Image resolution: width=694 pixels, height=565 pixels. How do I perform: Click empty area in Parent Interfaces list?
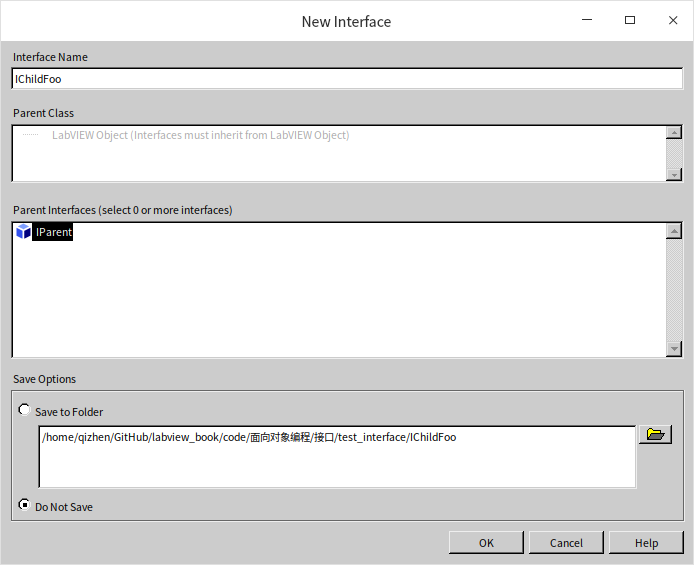pyautogui.click(x=340, y=300)
